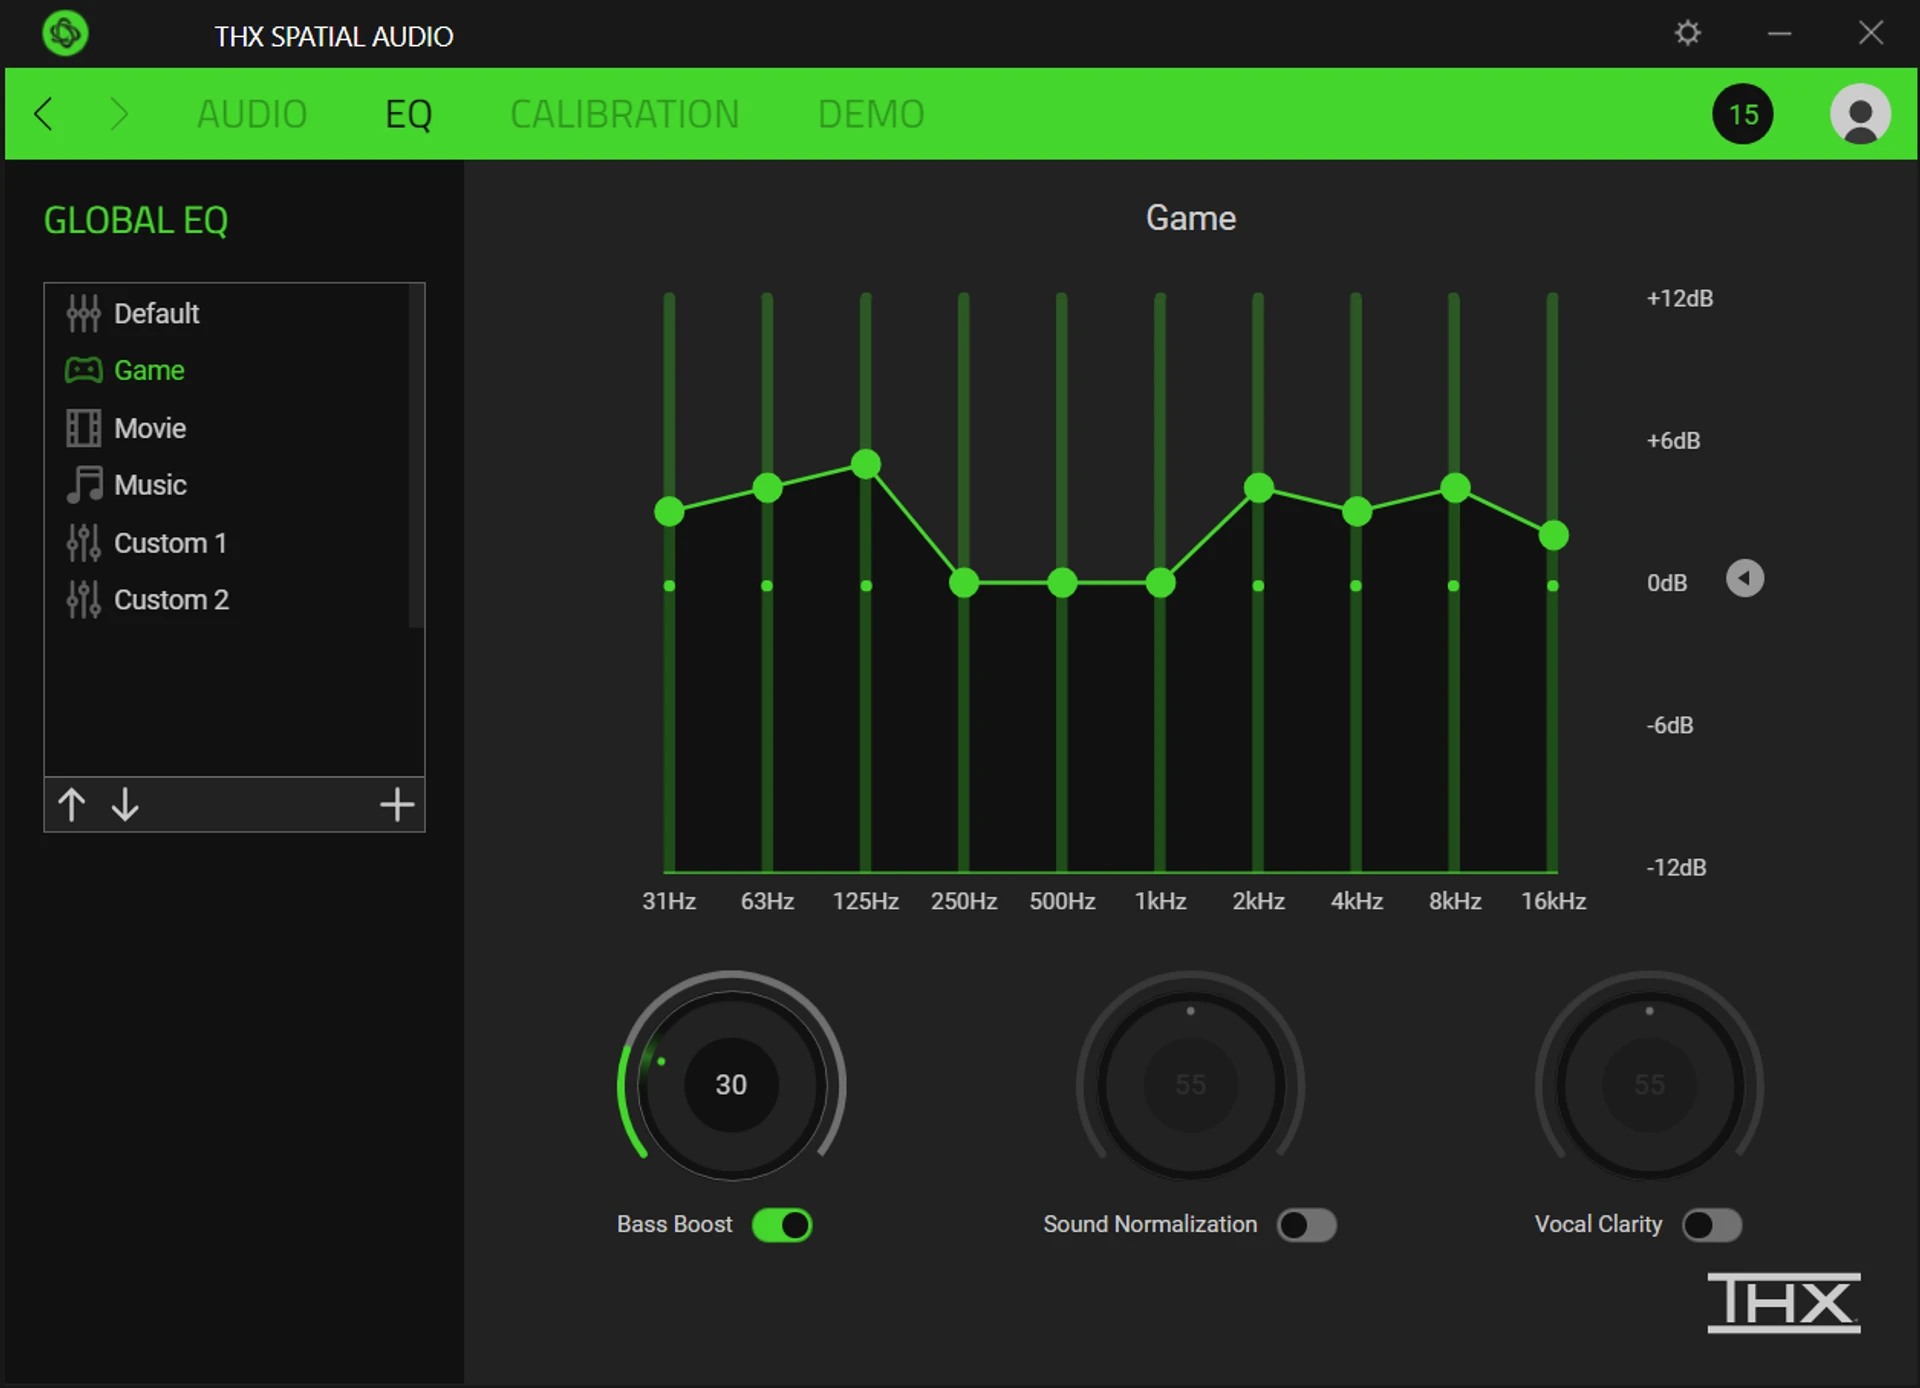The image size is (1920, 1388).
Task: Enable the Sound Normalization toggle
Action: click(x=1307, y=1225)
